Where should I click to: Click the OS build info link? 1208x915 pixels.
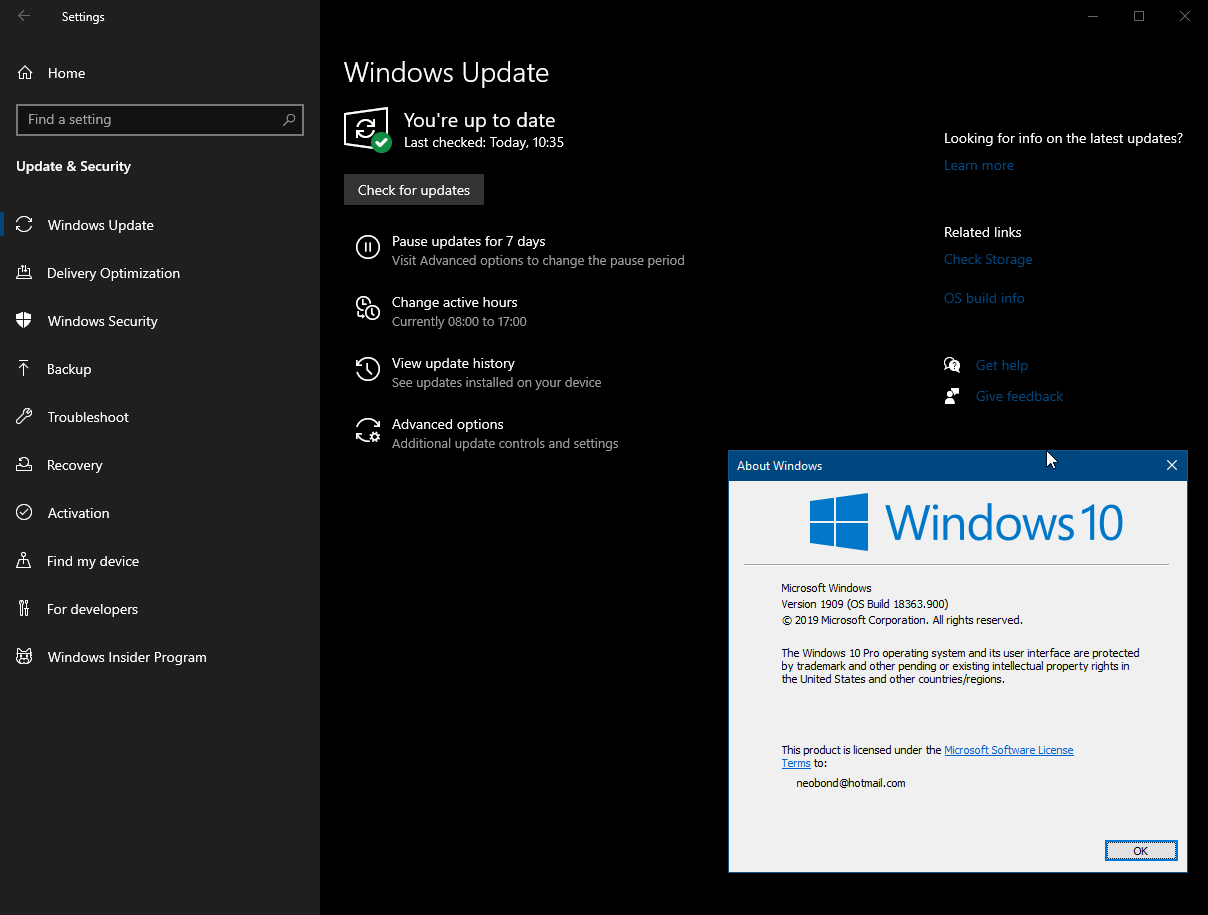click(x=983, y=297)
